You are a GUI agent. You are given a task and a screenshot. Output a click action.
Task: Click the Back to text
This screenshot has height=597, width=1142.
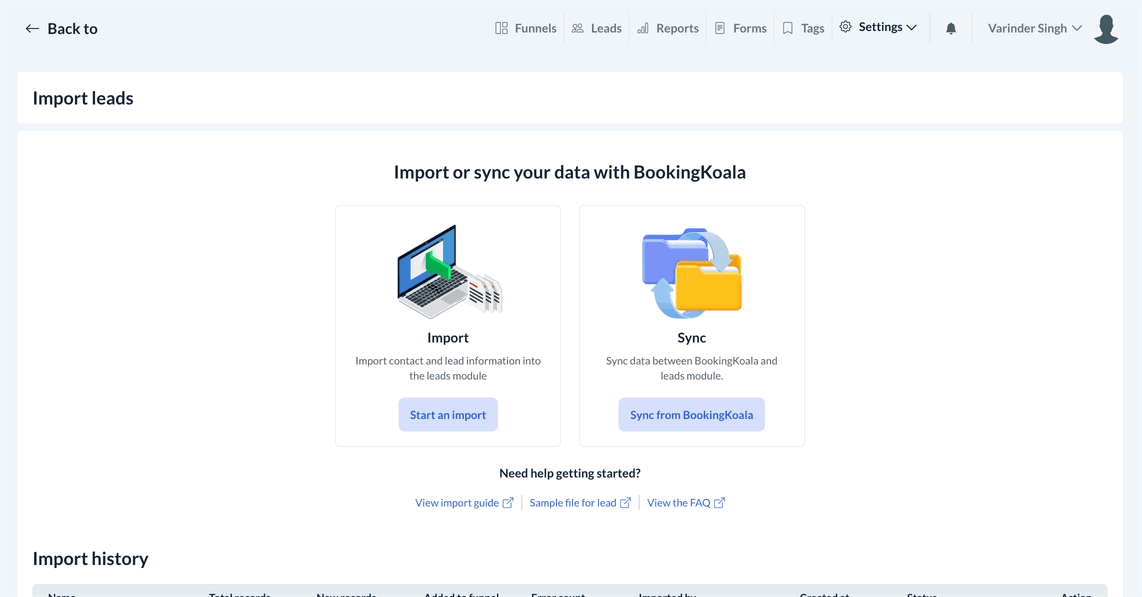72,28
